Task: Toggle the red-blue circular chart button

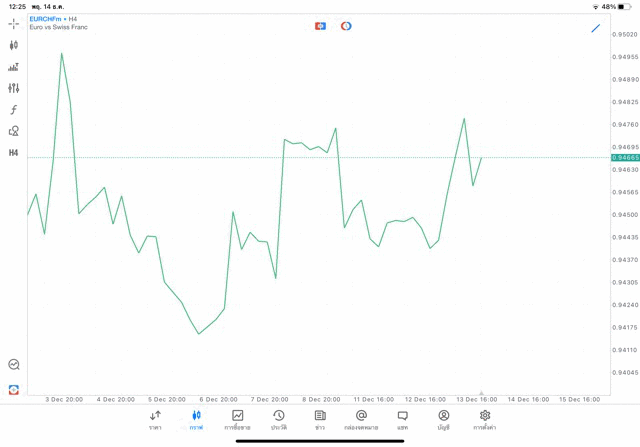Action: click(346, 26)
